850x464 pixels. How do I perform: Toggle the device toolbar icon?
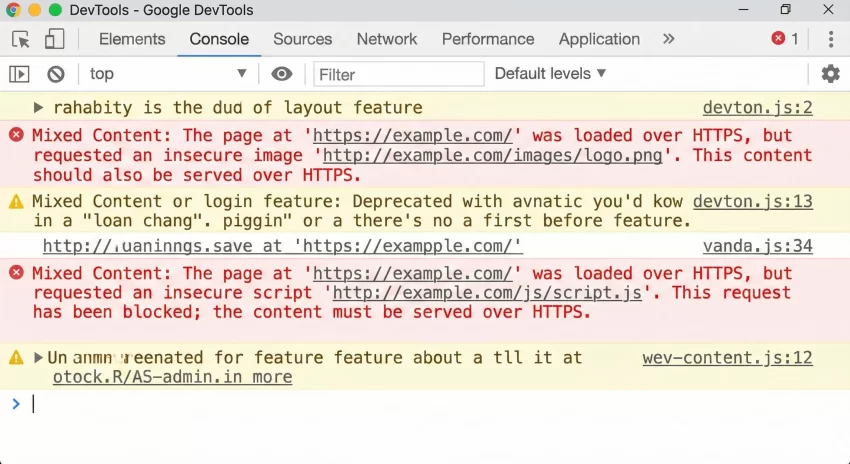[54, 39]
